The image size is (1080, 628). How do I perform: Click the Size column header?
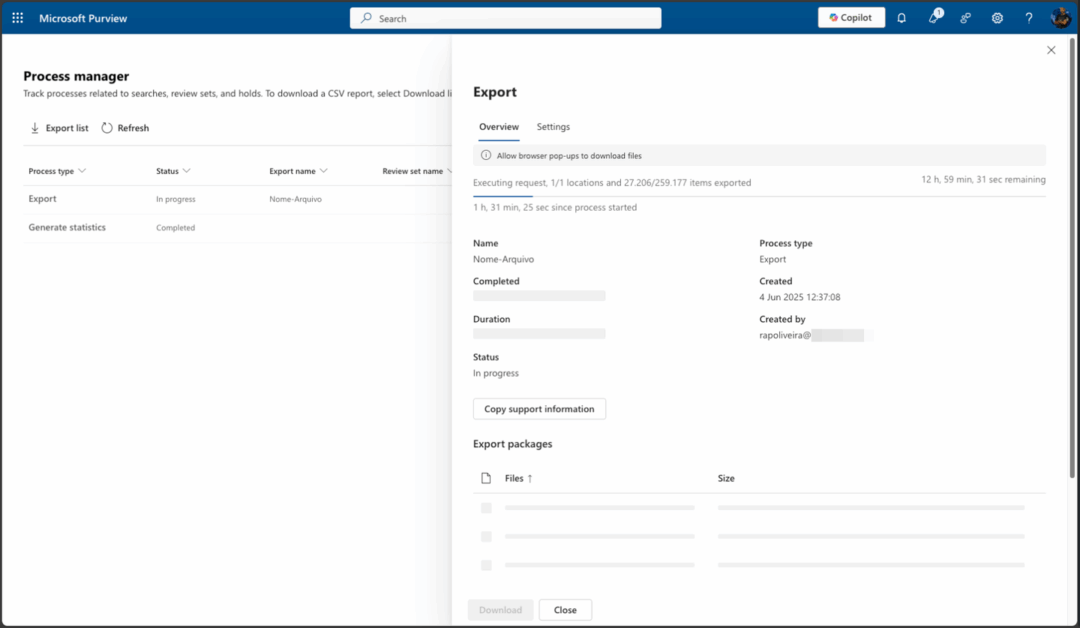[x=726, y=479]
